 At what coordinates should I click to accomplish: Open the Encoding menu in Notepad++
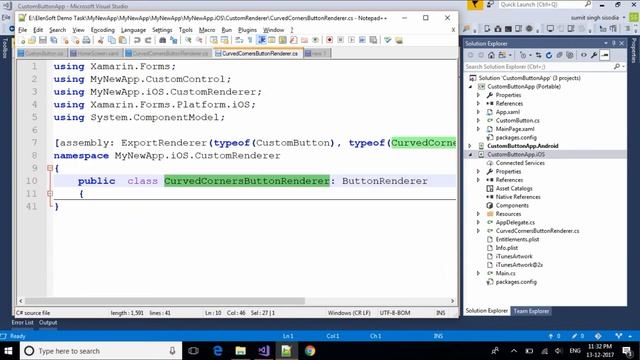click(x=102, y=30)
